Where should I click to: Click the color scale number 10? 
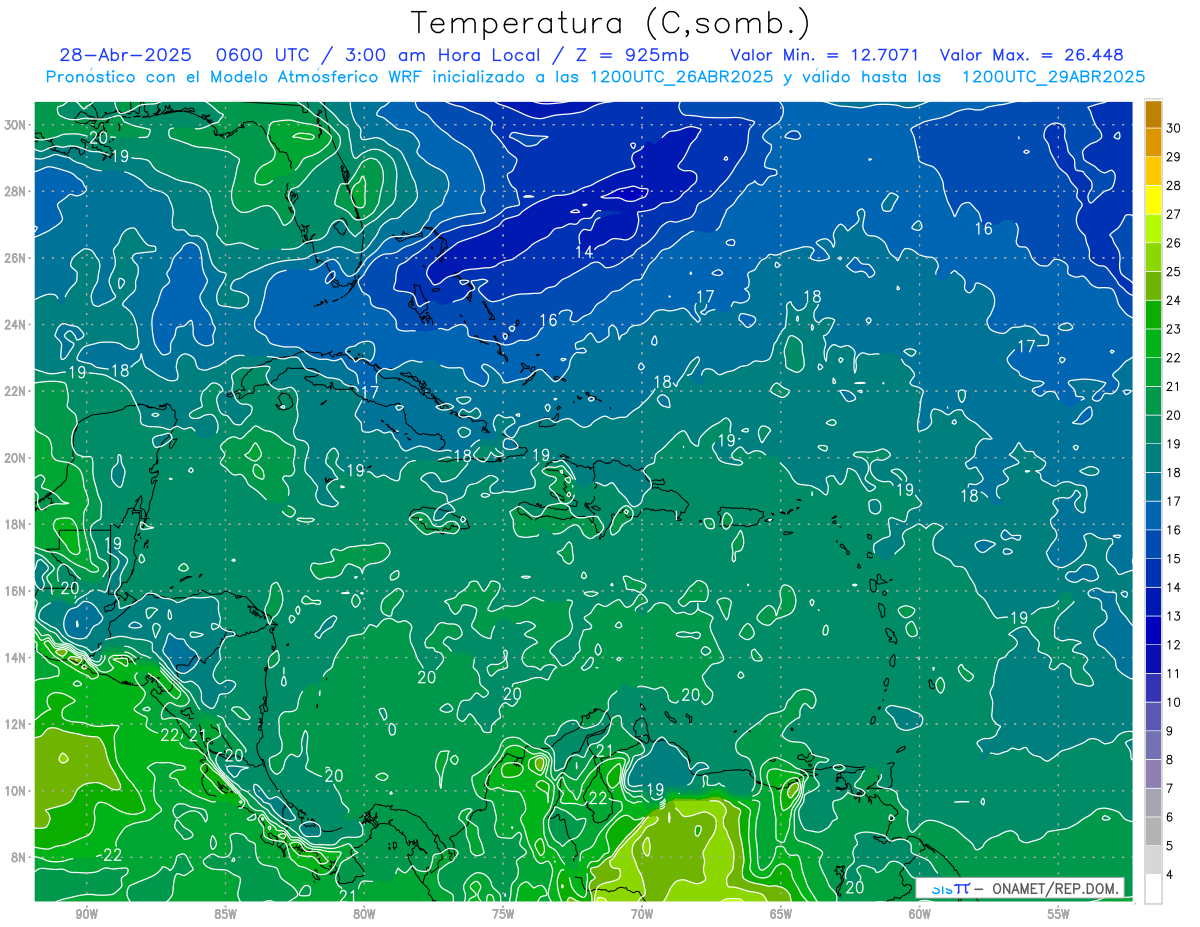(x=1174, y=702)
